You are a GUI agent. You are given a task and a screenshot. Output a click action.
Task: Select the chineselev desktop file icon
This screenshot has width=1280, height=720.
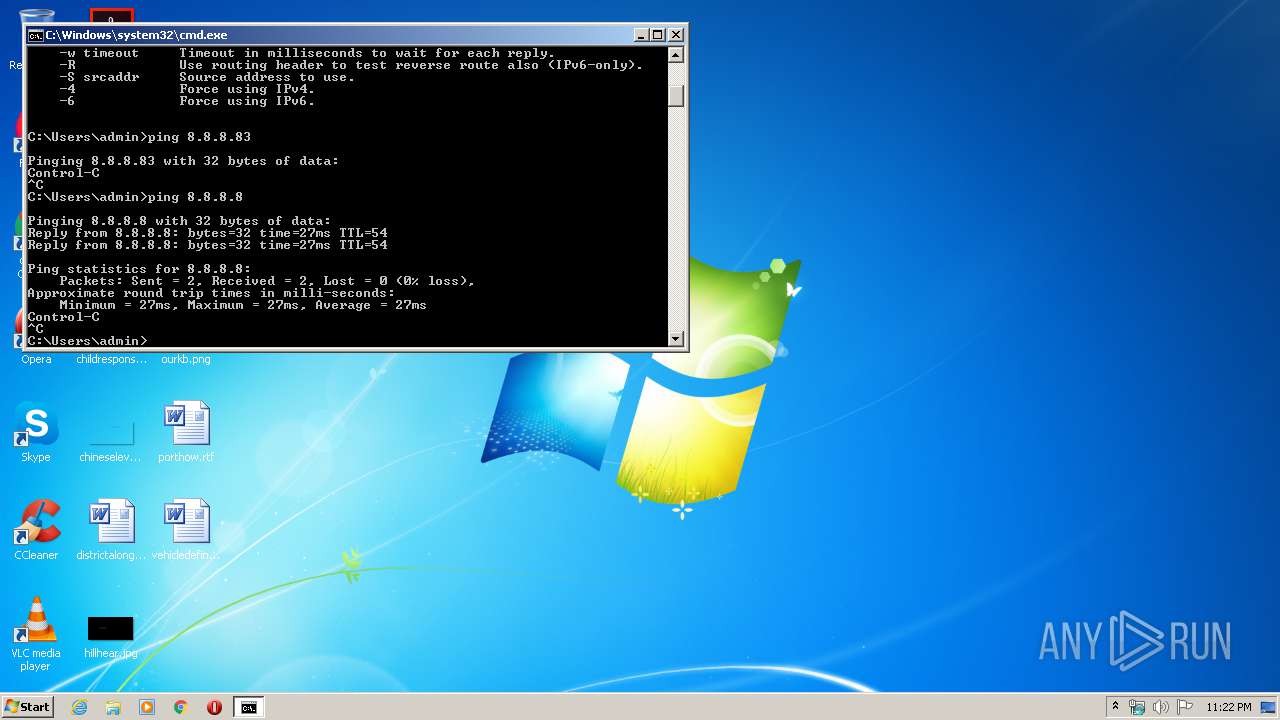pos(111,431)
